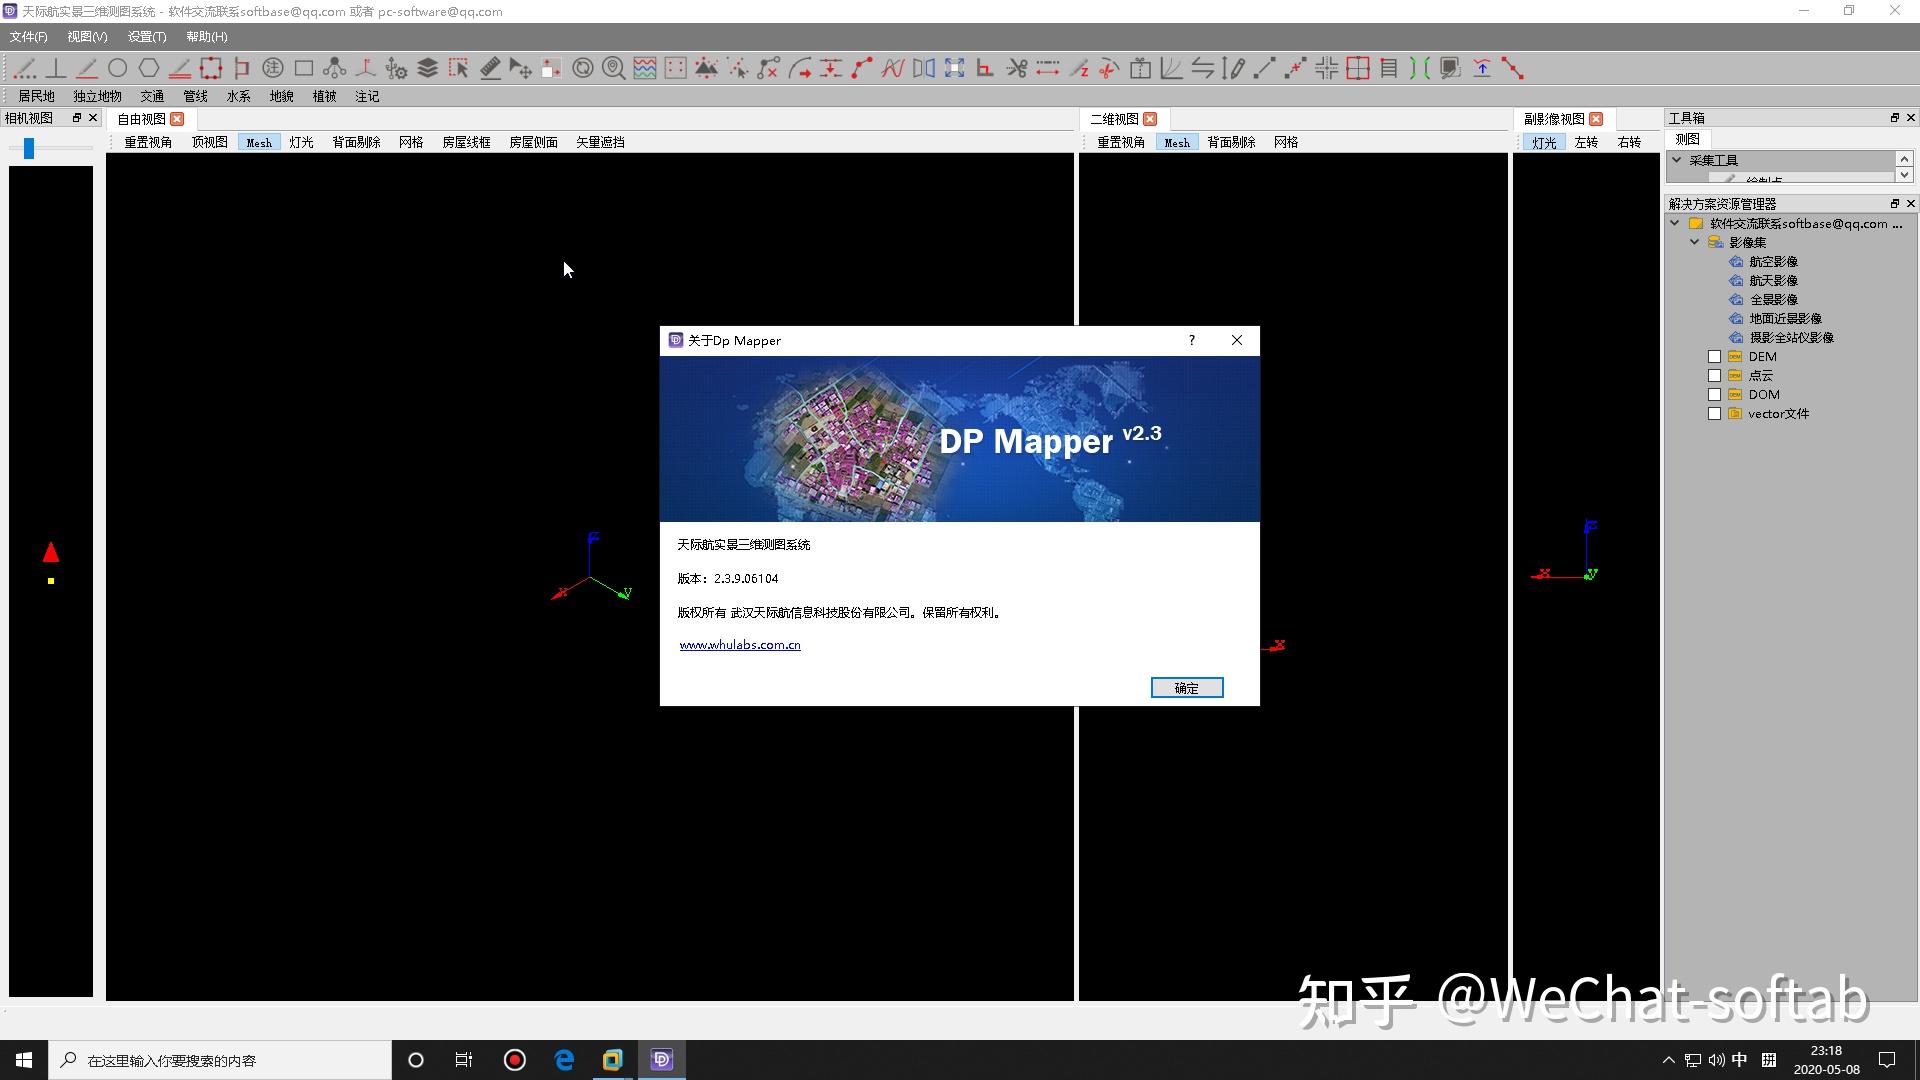Select the ruler measure tool
This screenshot has height=1080, width=1920.
pyautogui.click(x=490, y=68)
